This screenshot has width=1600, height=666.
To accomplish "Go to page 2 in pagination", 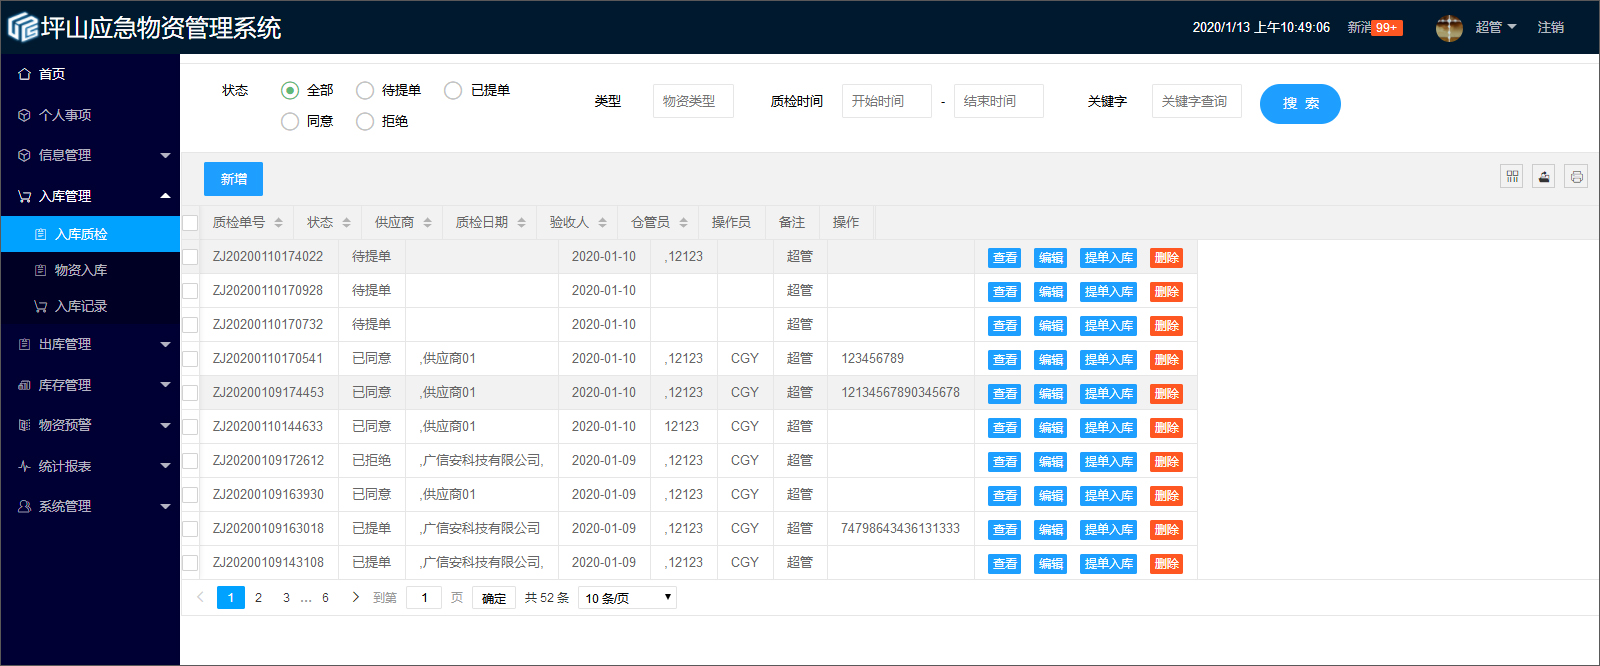I will click(258, 598).
